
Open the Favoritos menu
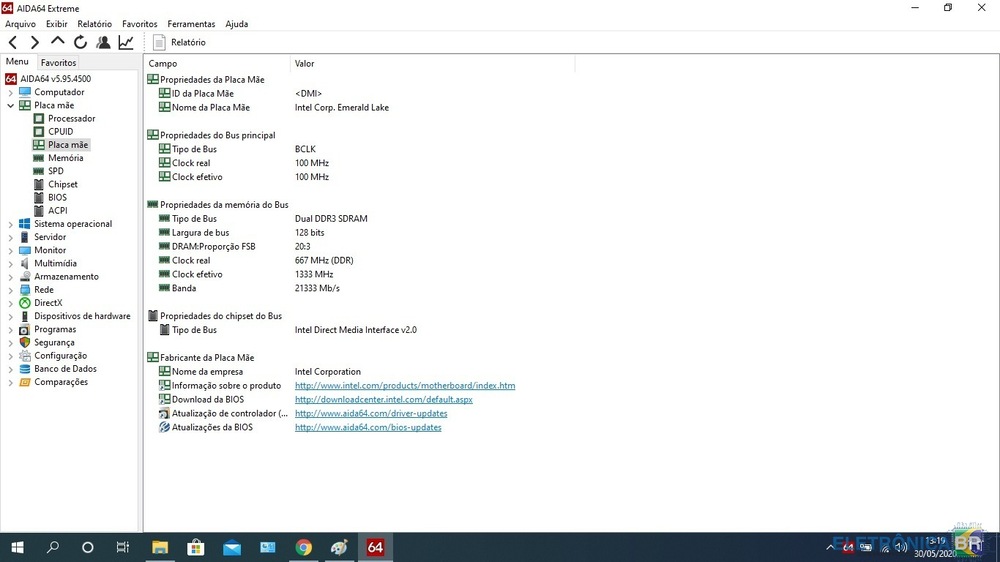click(139, 23)
